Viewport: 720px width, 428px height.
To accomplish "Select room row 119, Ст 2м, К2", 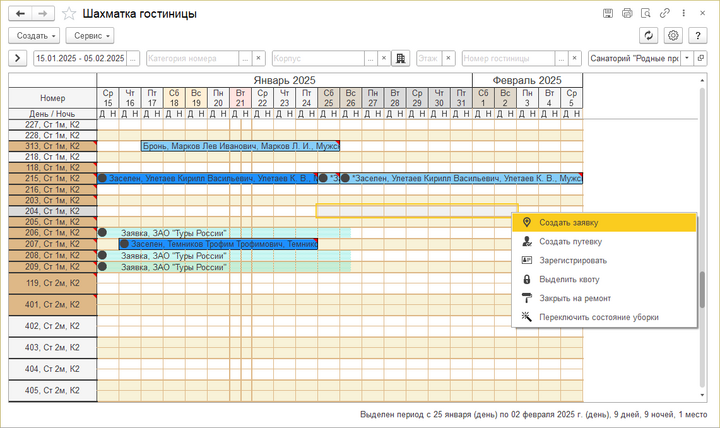I will [x=52, y=283].
